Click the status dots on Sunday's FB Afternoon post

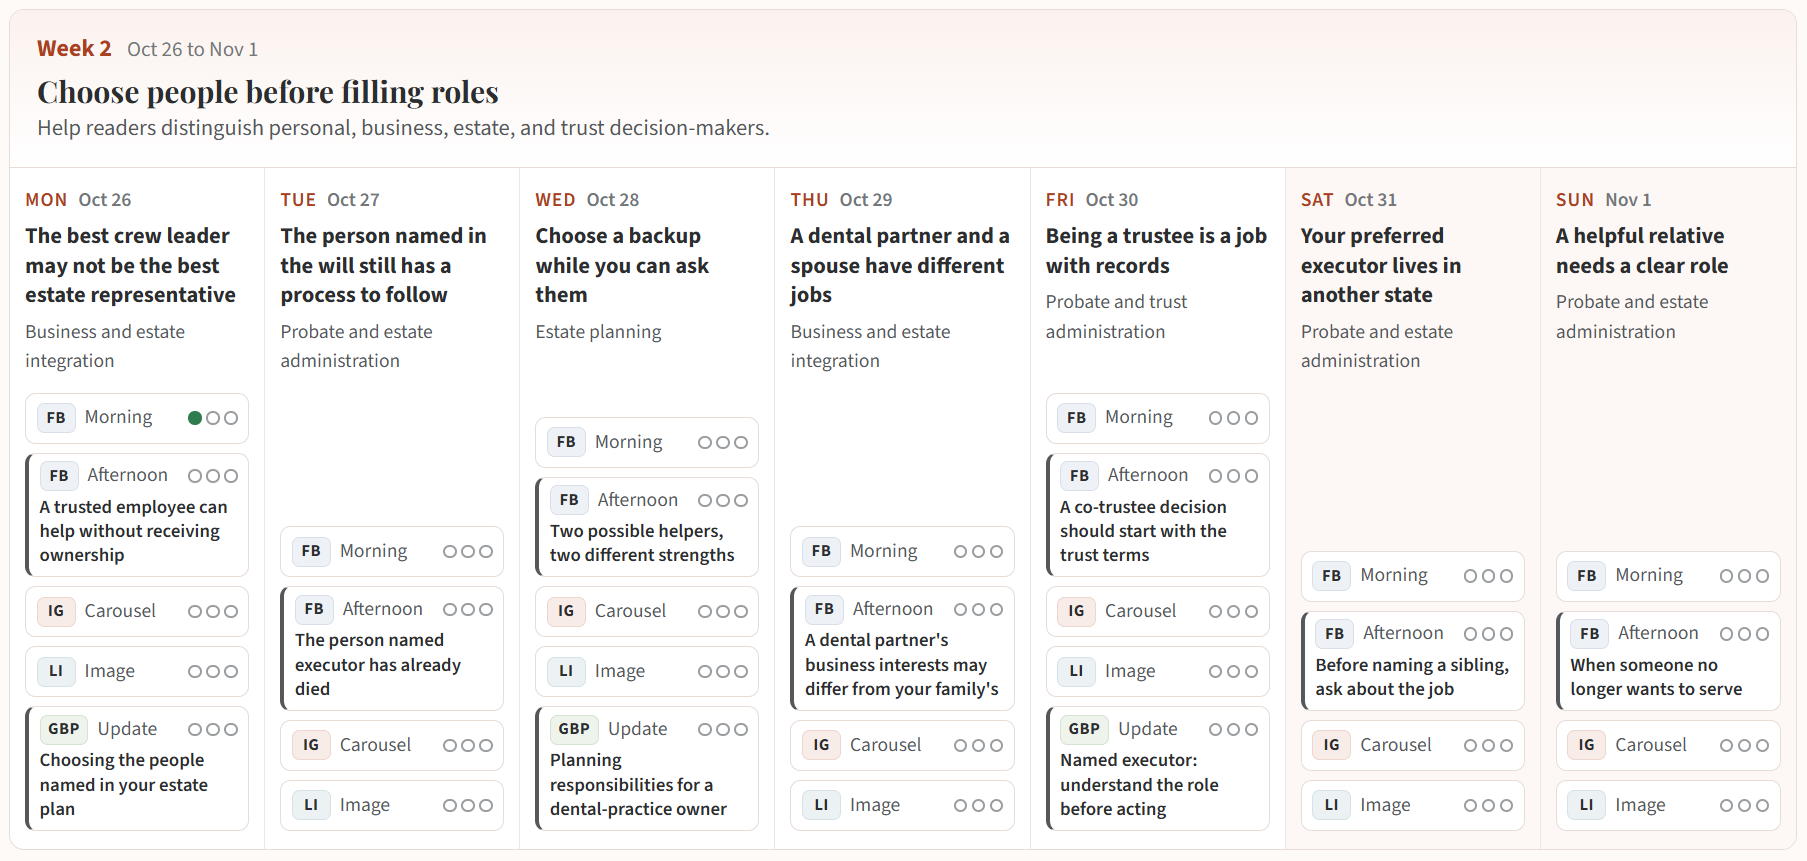(x=1744, y=633)
